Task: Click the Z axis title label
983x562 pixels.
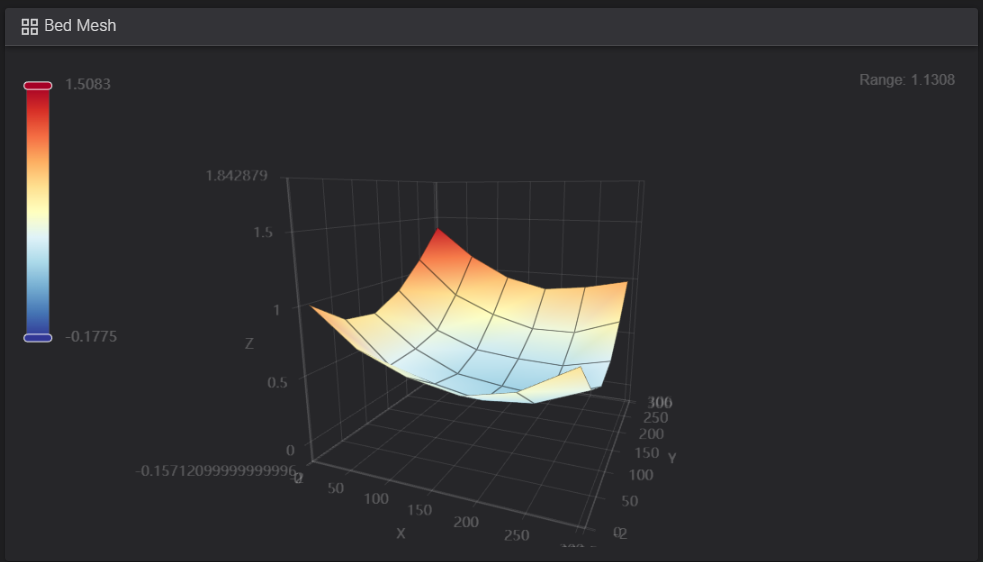Action: tap(249, 344)
